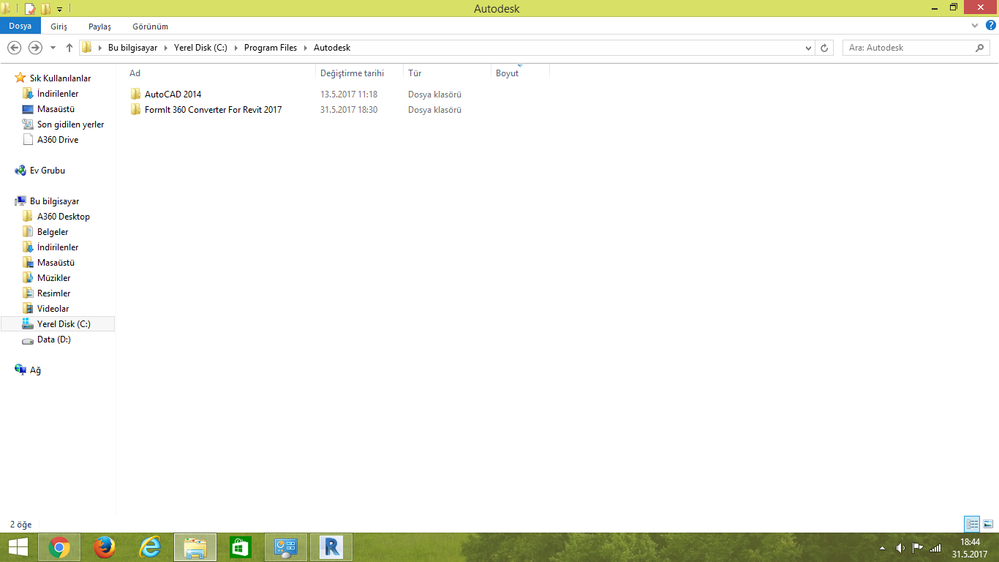Show hidden tray icons arrow
This screenshot has width=999, height=562.
pos(882,548)
